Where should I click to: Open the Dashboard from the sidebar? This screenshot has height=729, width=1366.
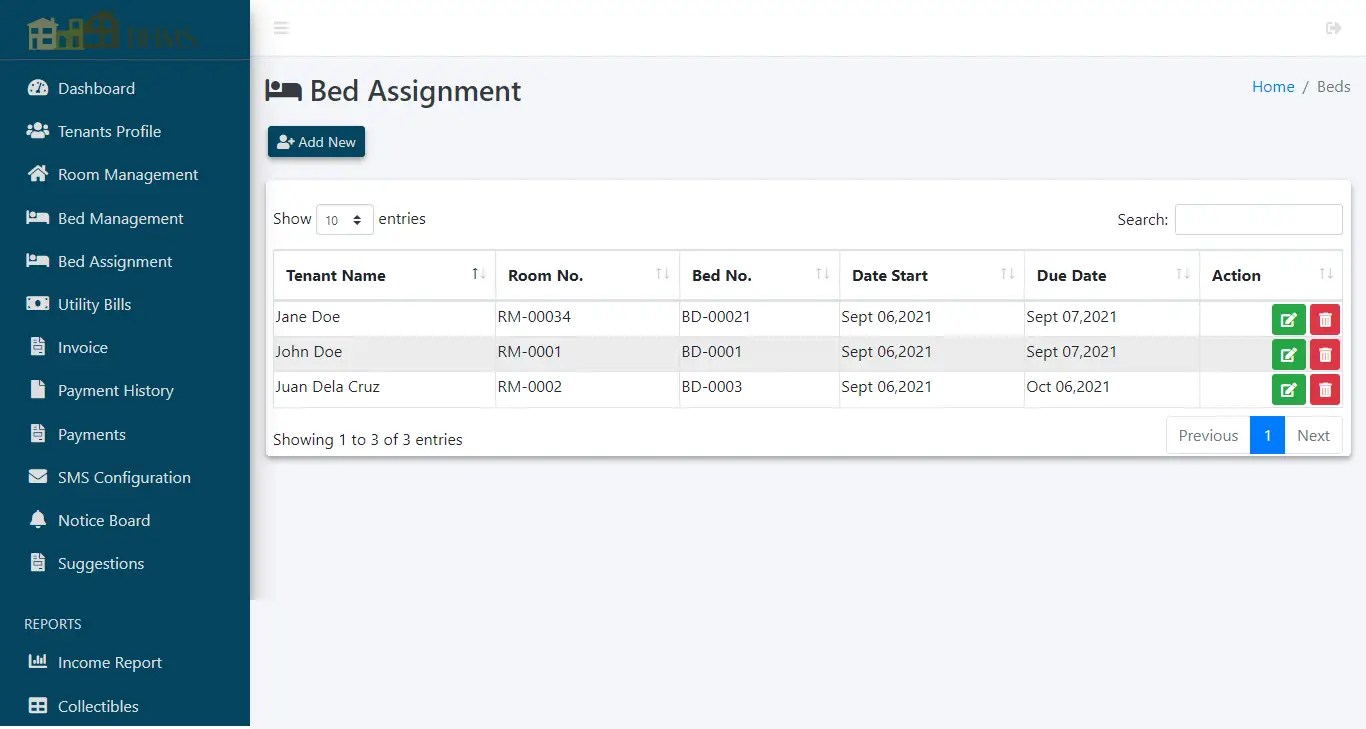[96, 88]
